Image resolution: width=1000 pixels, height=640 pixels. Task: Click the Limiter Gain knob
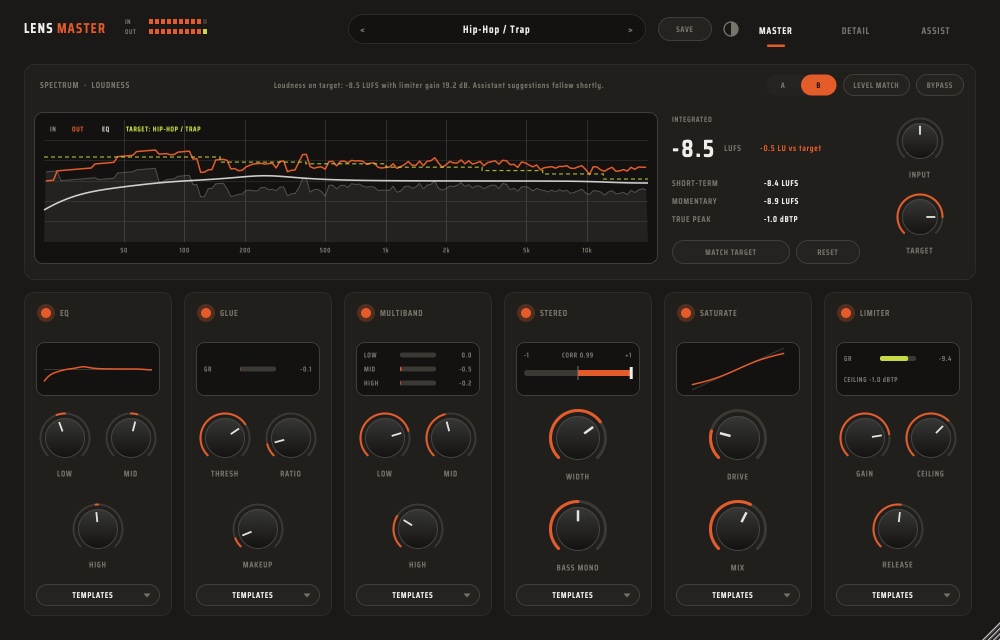coord(865,438)
